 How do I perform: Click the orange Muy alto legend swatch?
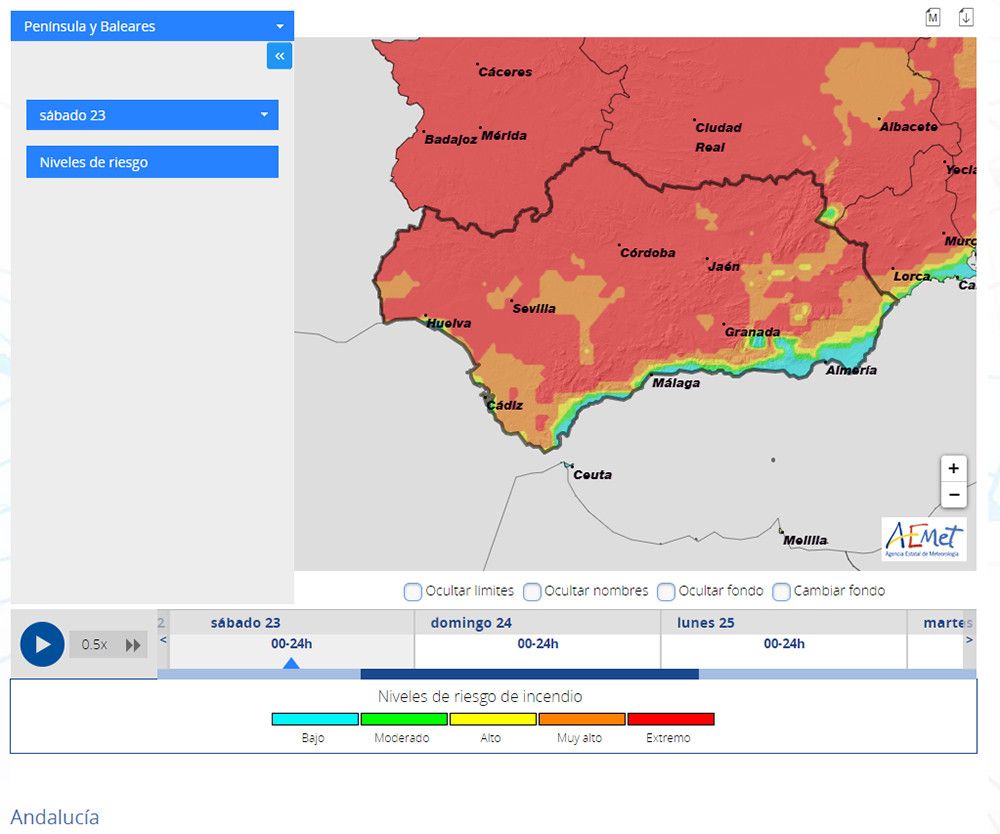(582, 719)
